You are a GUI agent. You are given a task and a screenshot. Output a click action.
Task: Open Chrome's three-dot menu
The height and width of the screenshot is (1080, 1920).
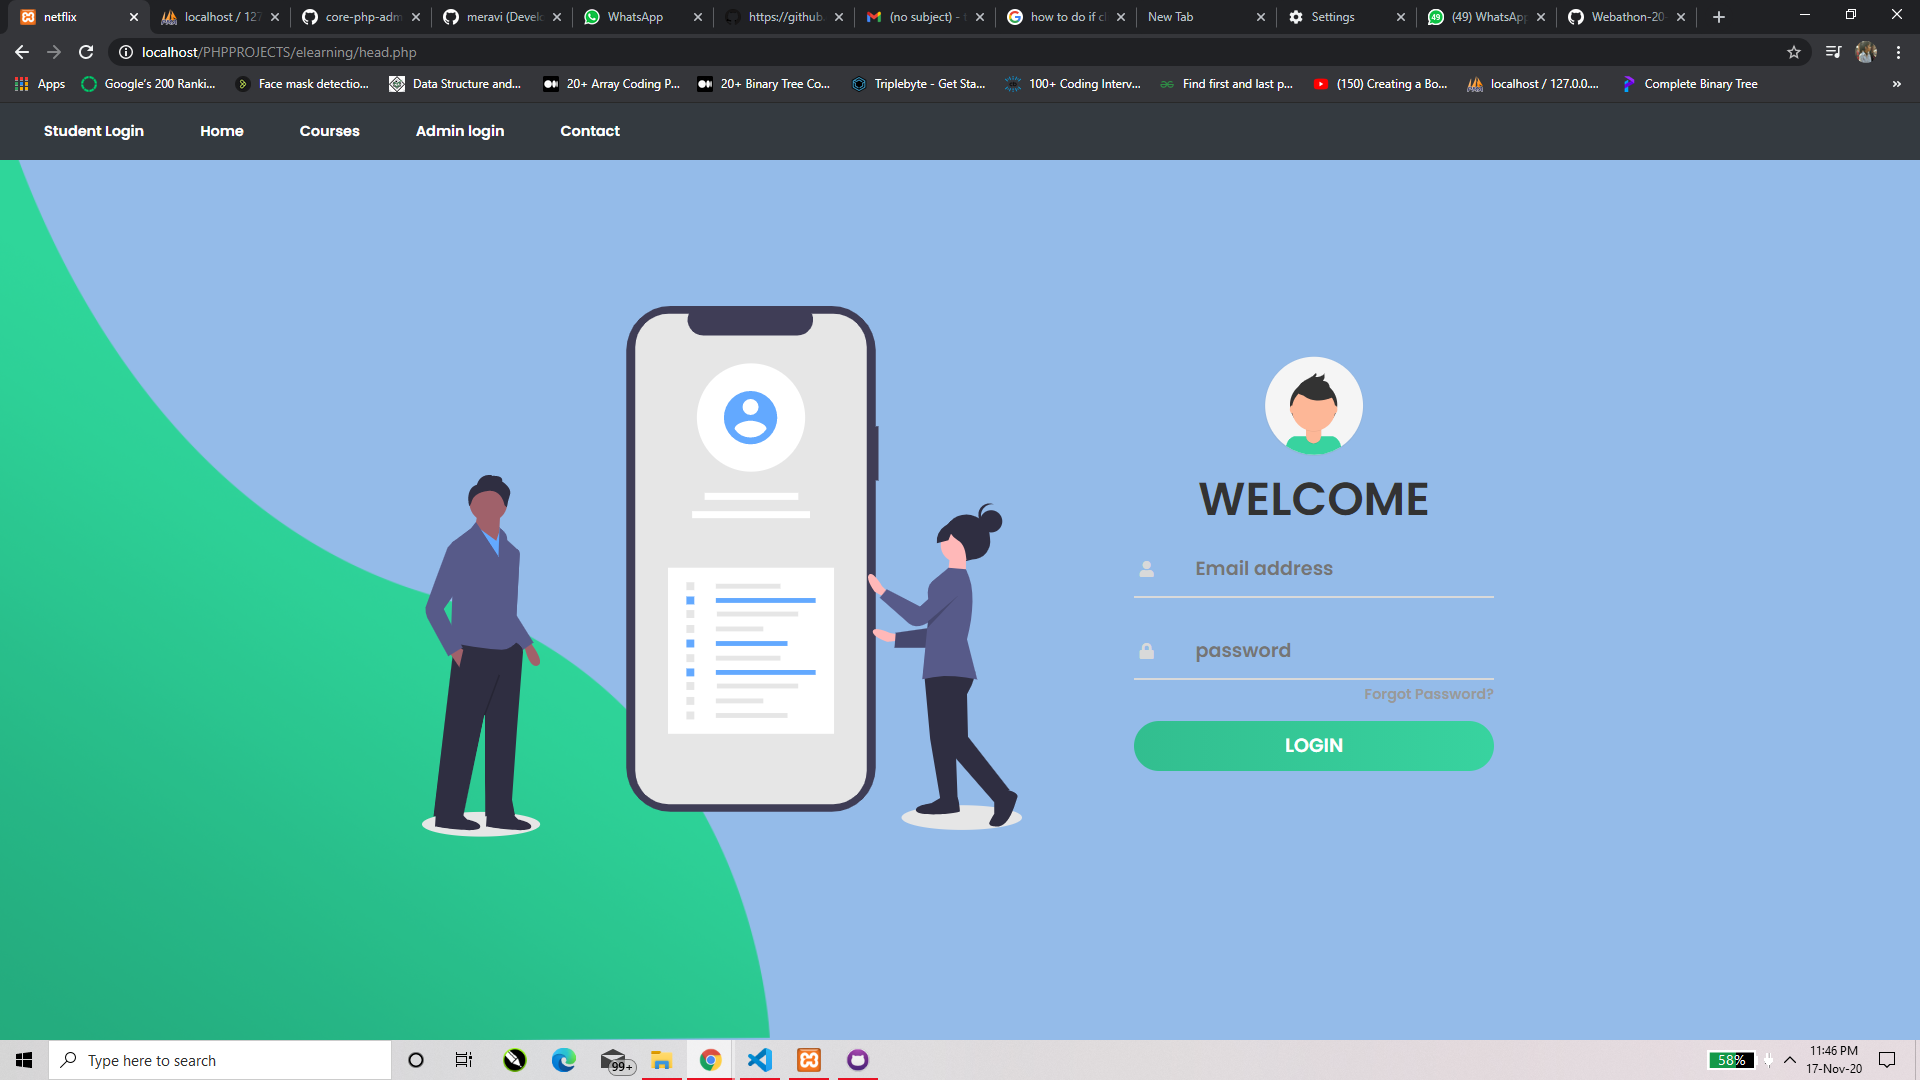1898,52
